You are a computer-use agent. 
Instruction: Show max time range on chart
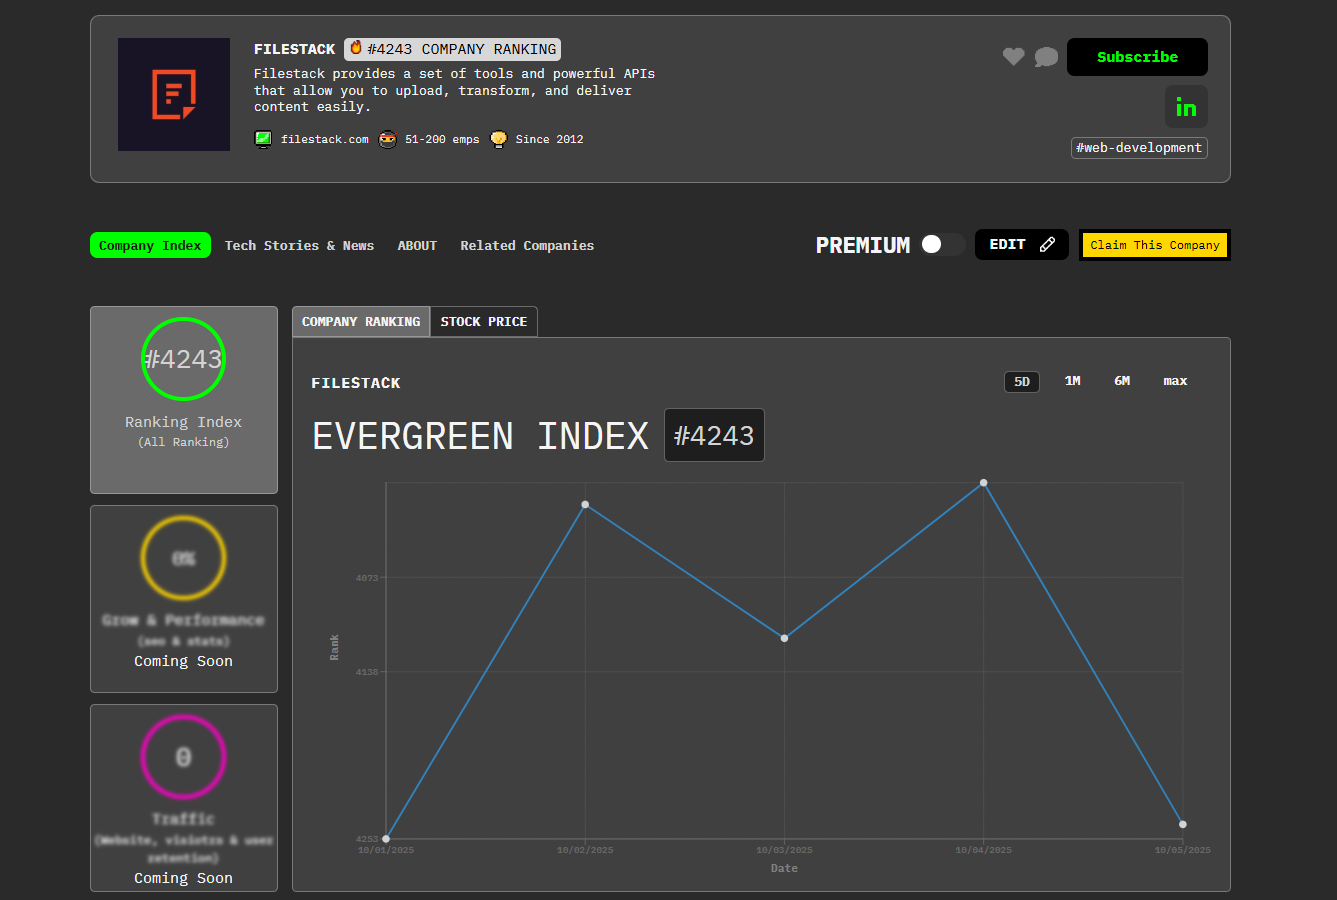click(1175, 381)
